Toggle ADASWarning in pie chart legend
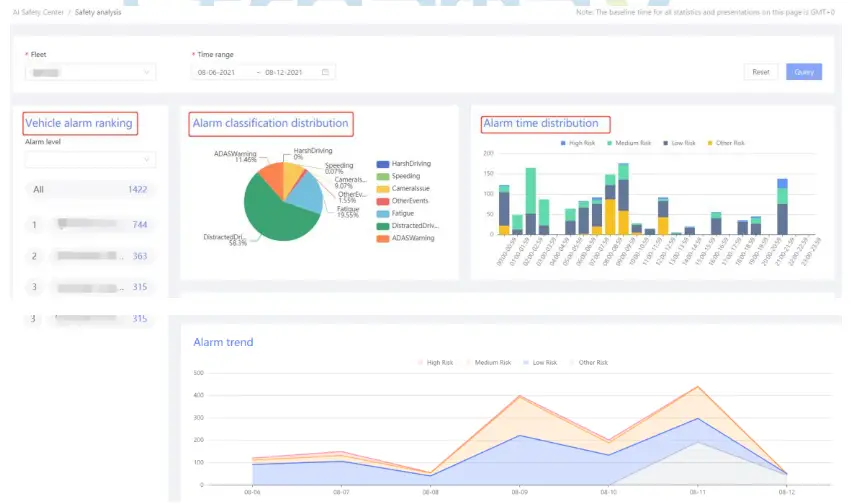851x504 pixels. coord(405,238)
